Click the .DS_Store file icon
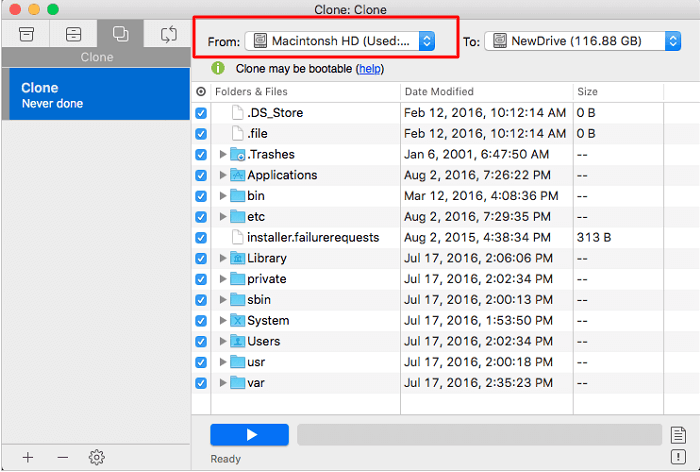Image resolution: width=700 pixels, height=472 pixels. tap(238, 113)
